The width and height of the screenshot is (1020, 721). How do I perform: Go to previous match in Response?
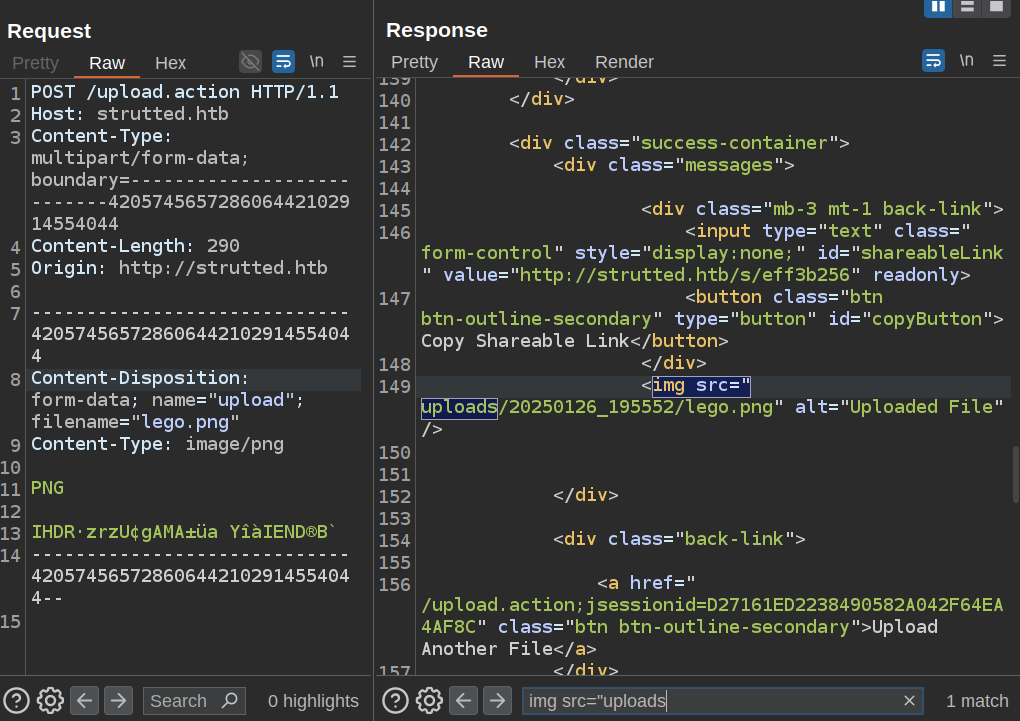pyautogui.click(x=463, y=700)
